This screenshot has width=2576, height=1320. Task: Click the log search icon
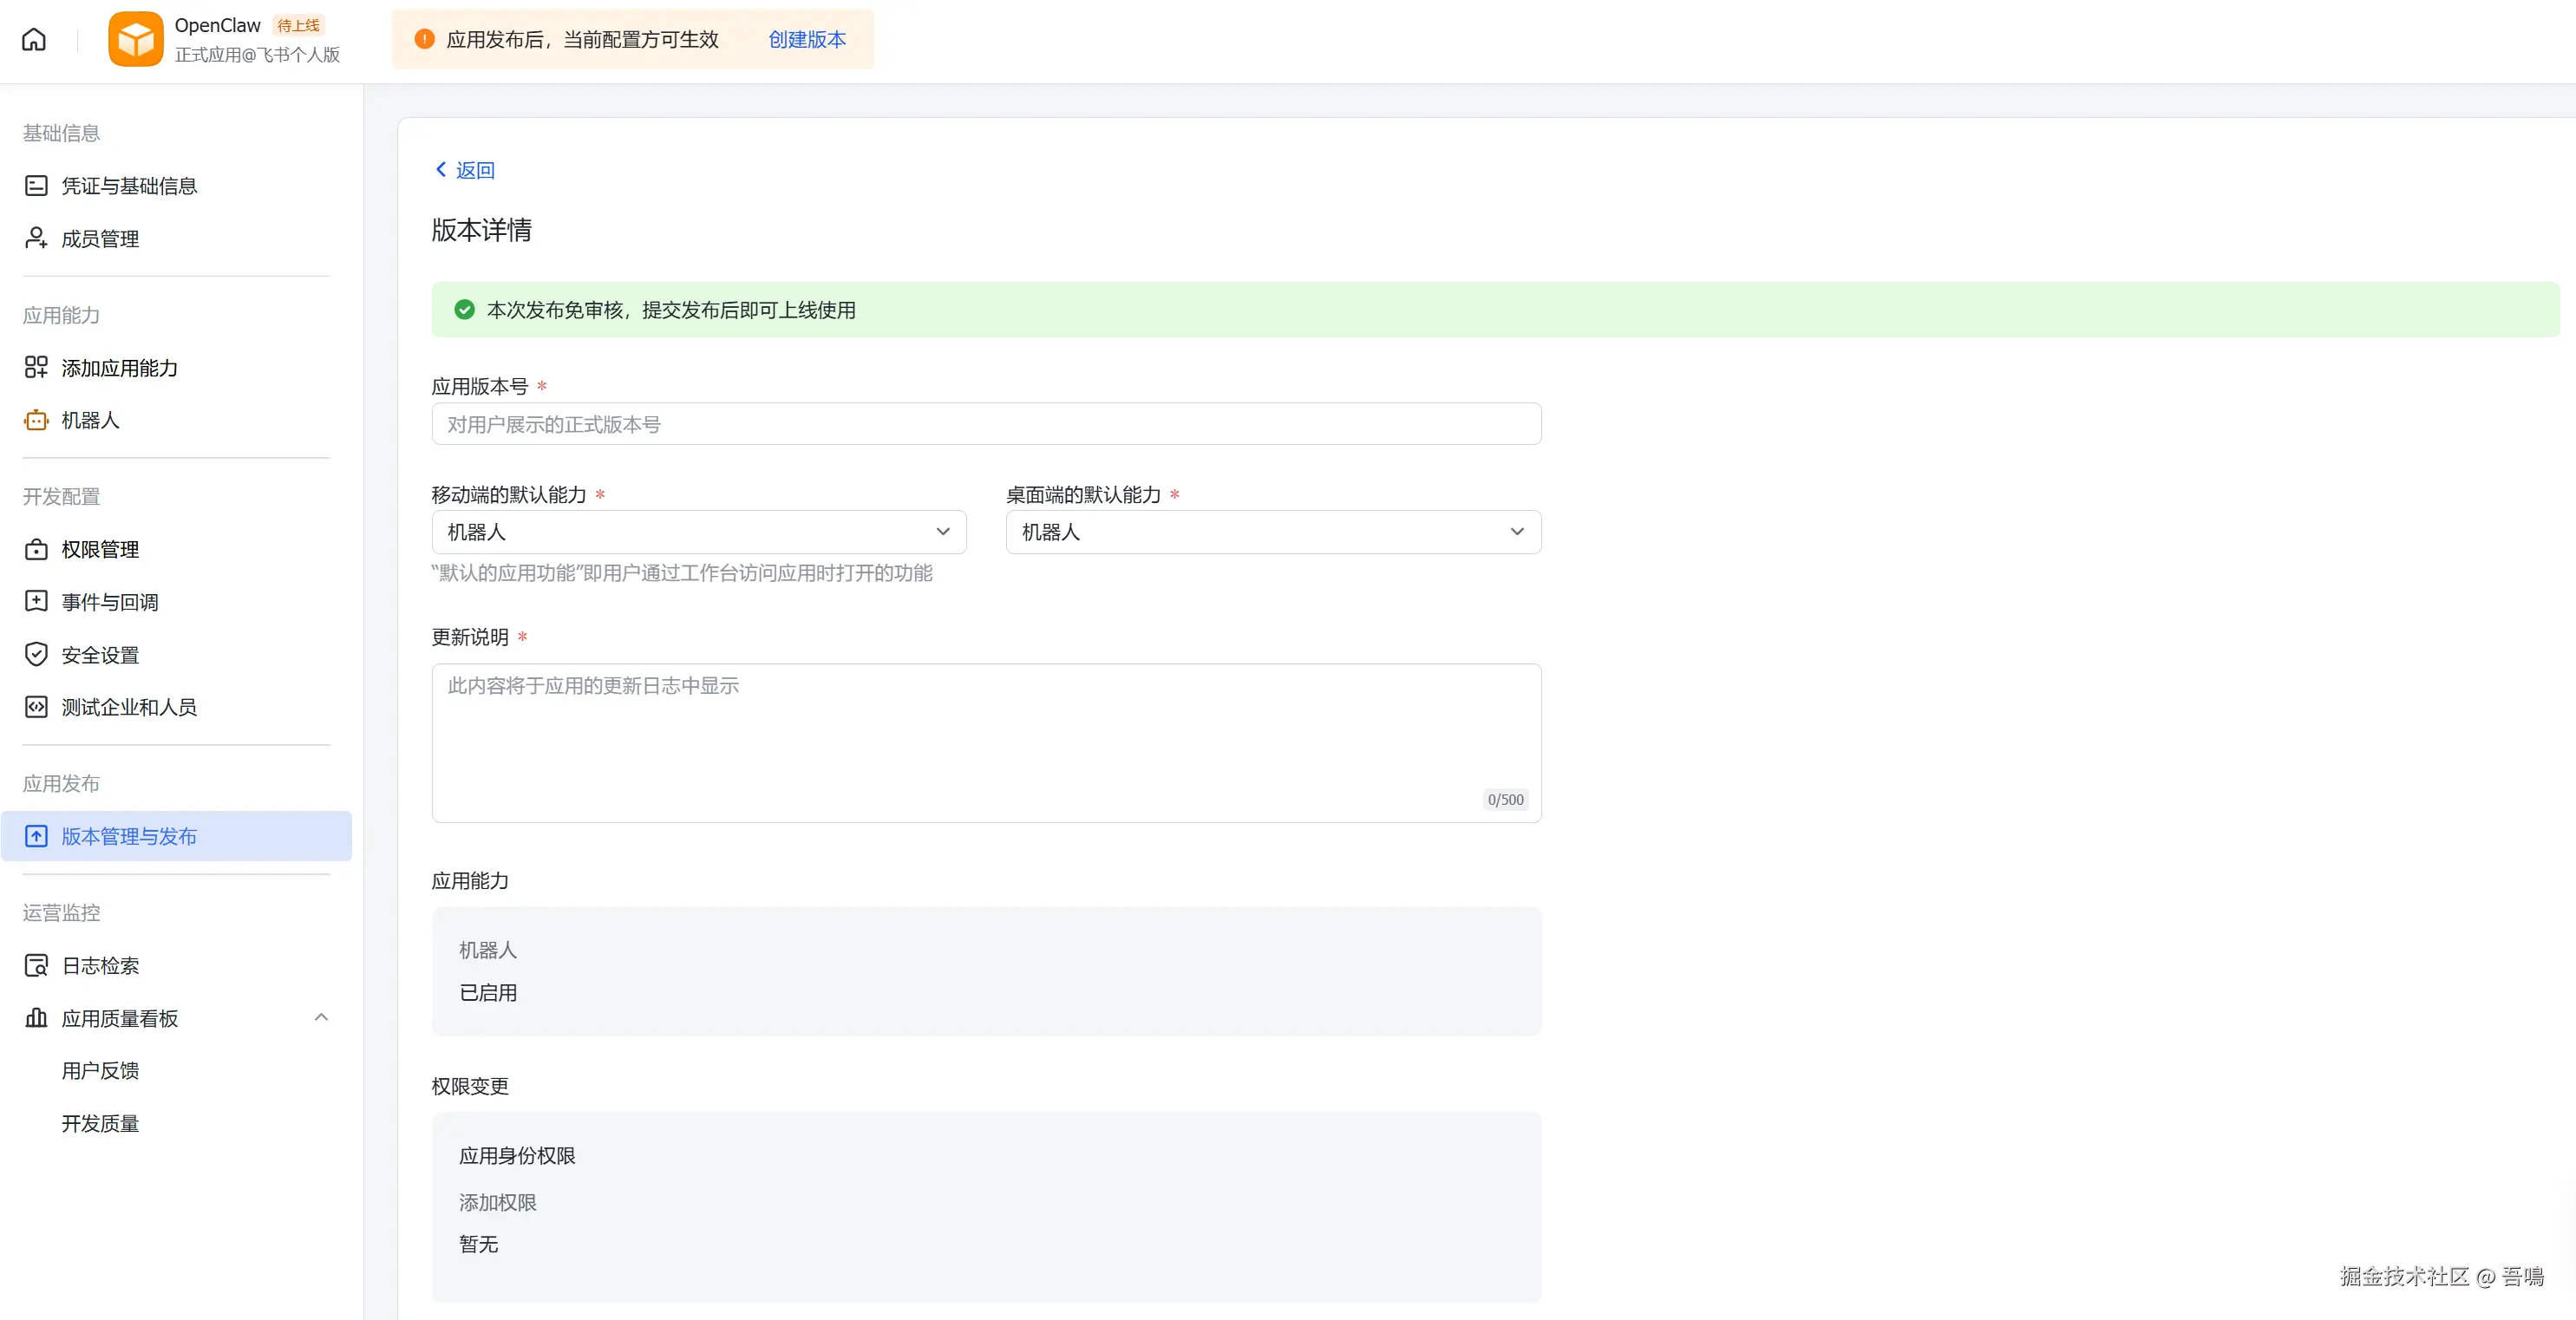36,965
